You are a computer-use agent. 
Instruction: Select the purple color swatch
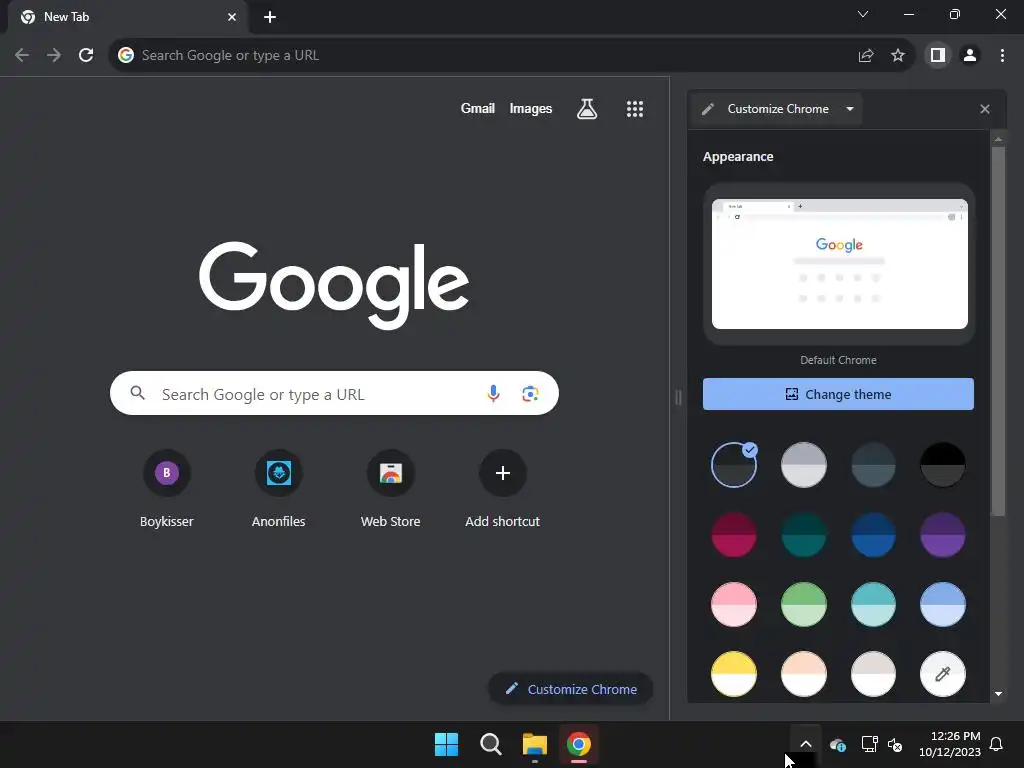click(x=943, y=535)
